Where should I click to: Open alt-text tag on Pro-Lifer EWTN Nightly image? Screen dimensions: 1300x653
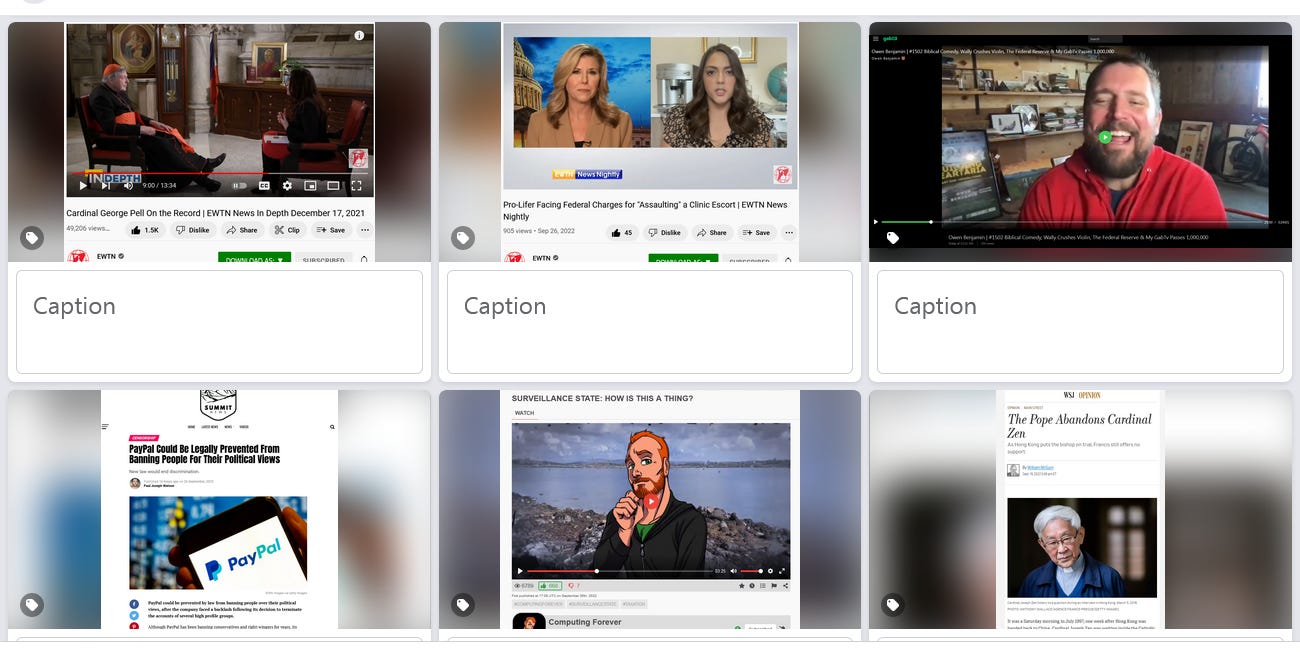pyautogui.click(x=462, y=238)
